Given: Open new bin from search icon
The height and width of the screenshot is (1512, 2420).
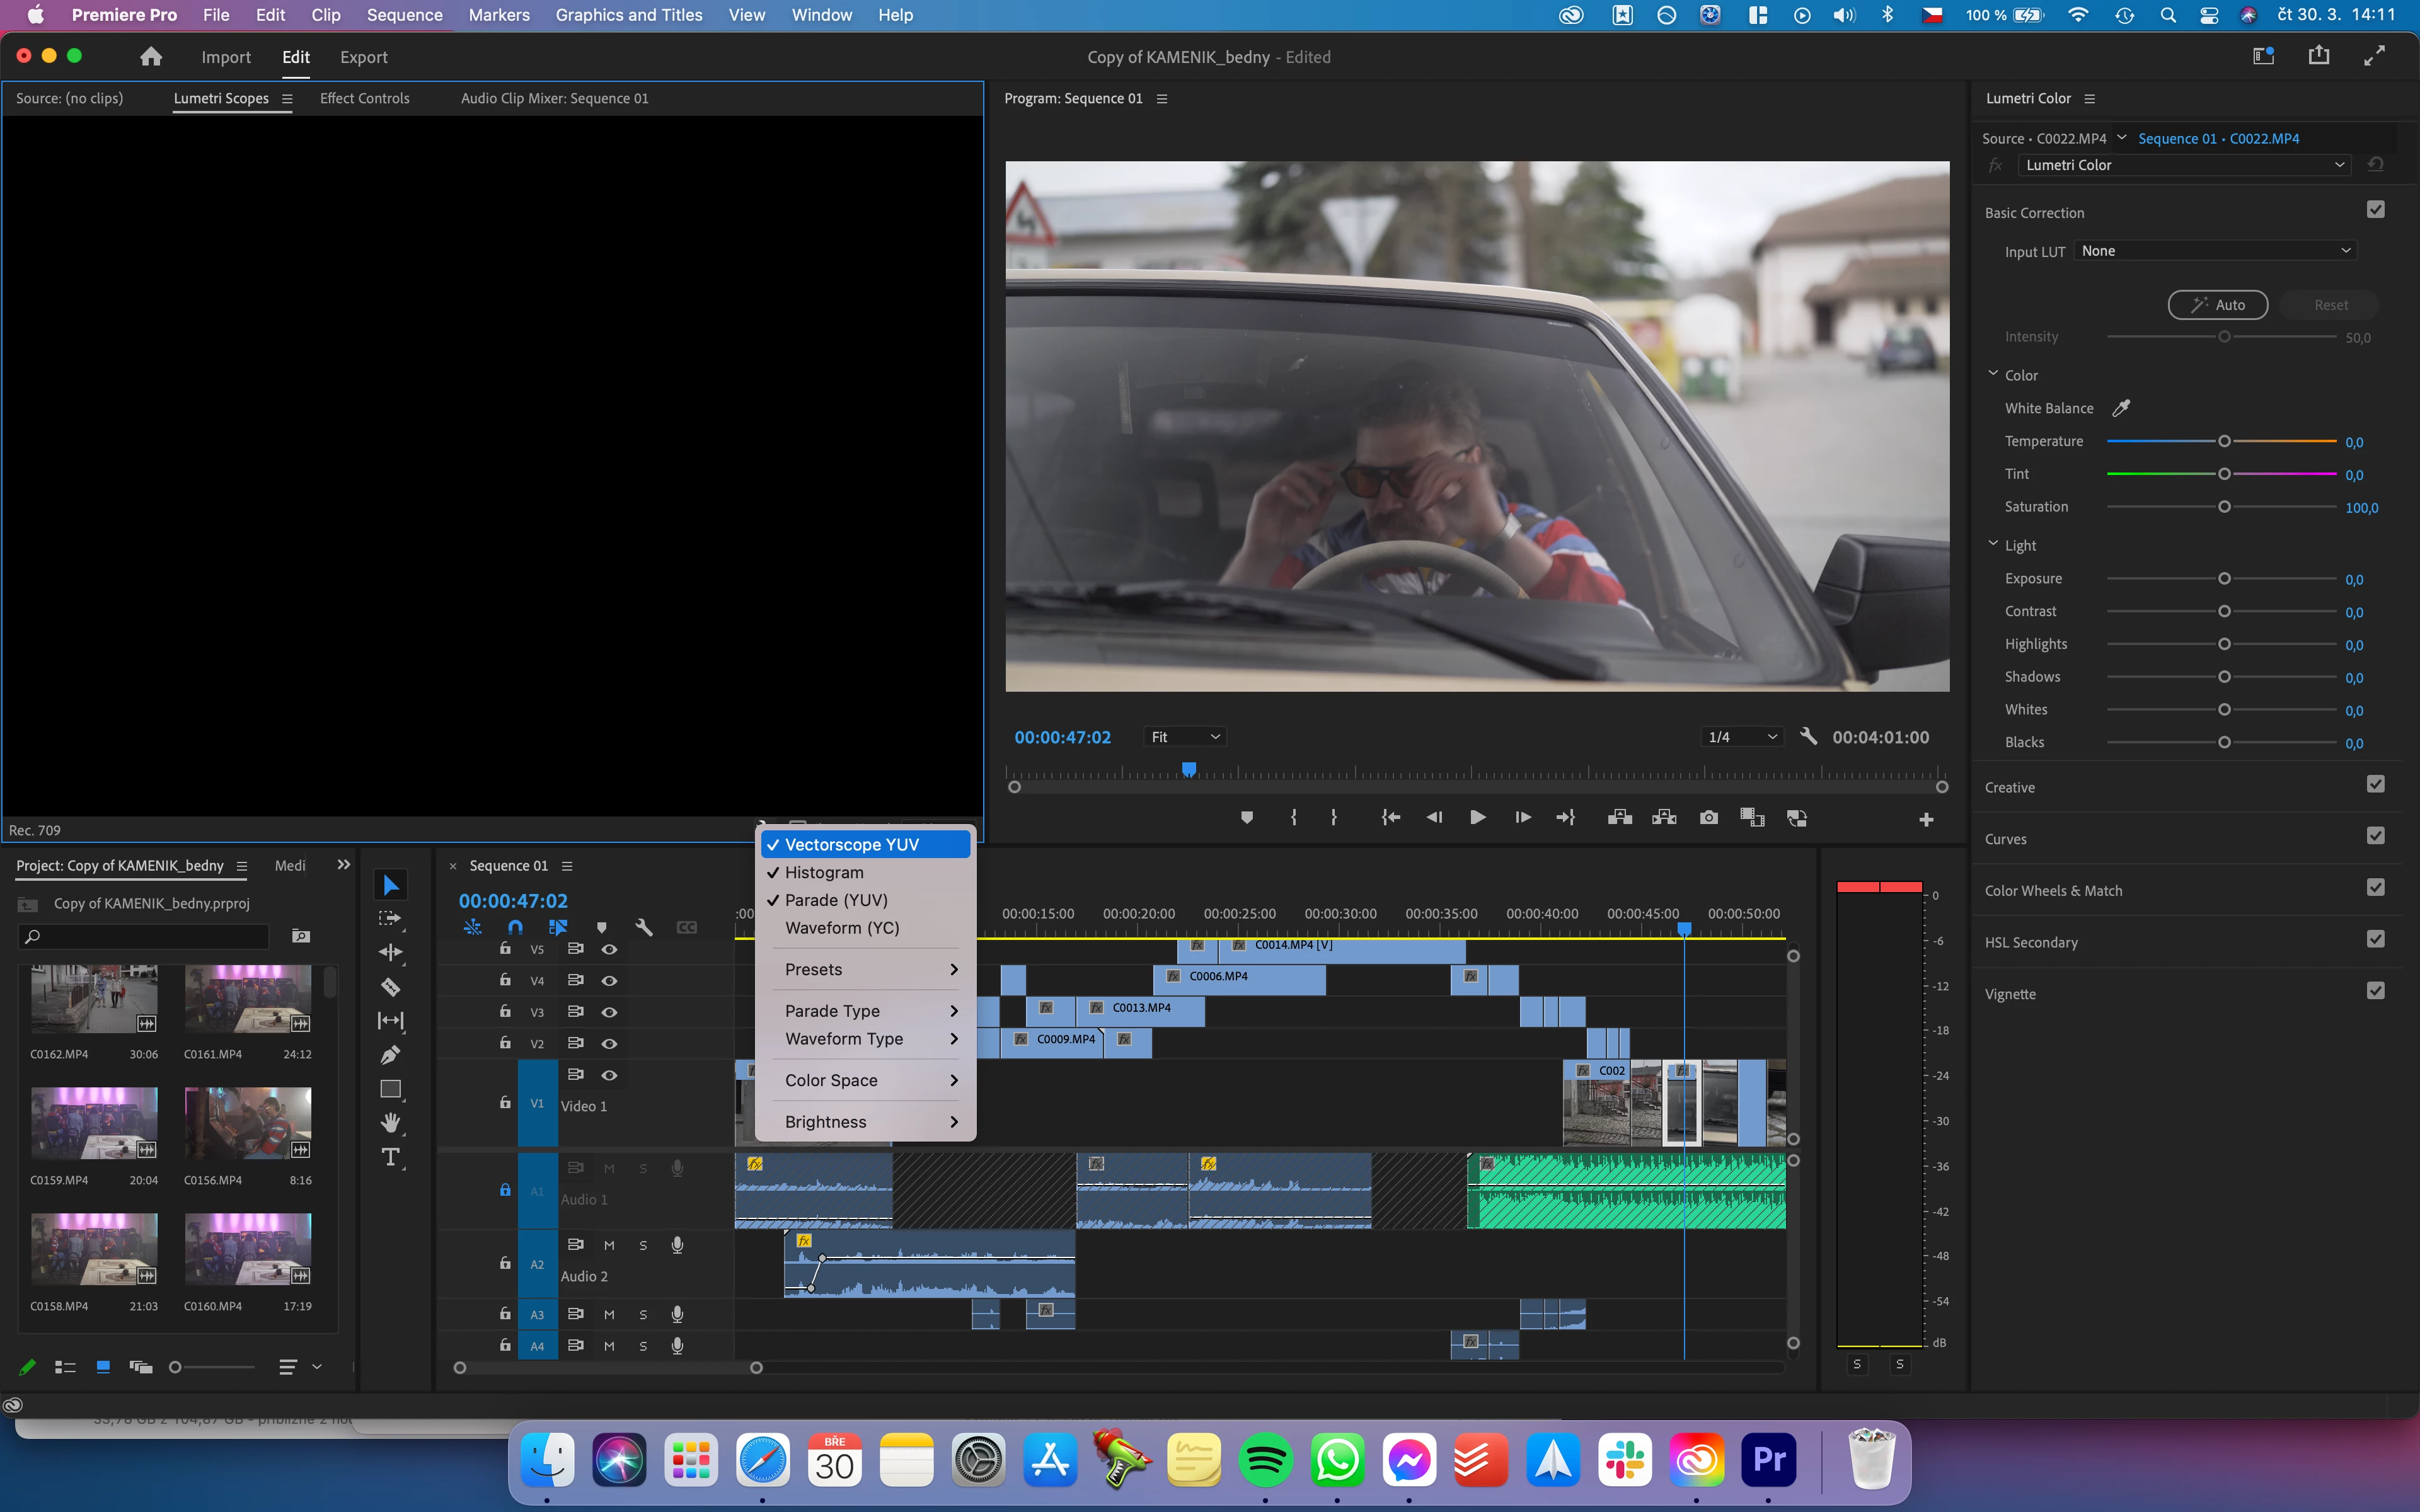Looking at the screenshot, I should click(300, 936).
